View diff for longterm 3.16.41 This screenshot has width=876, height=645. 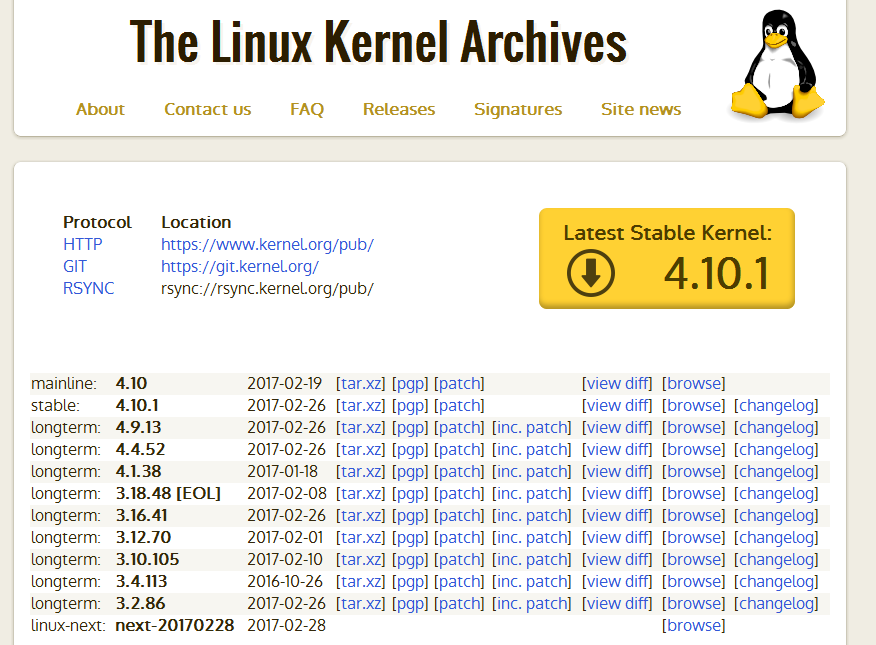617,515
